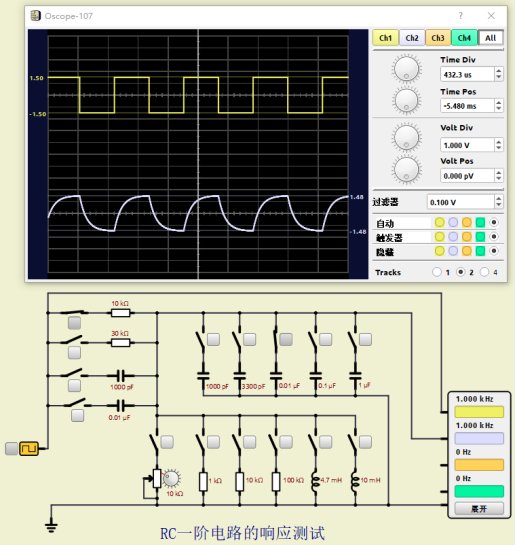The image size is (516, 545).
Task: Open the help question mark button
Action: pos(460,16)
